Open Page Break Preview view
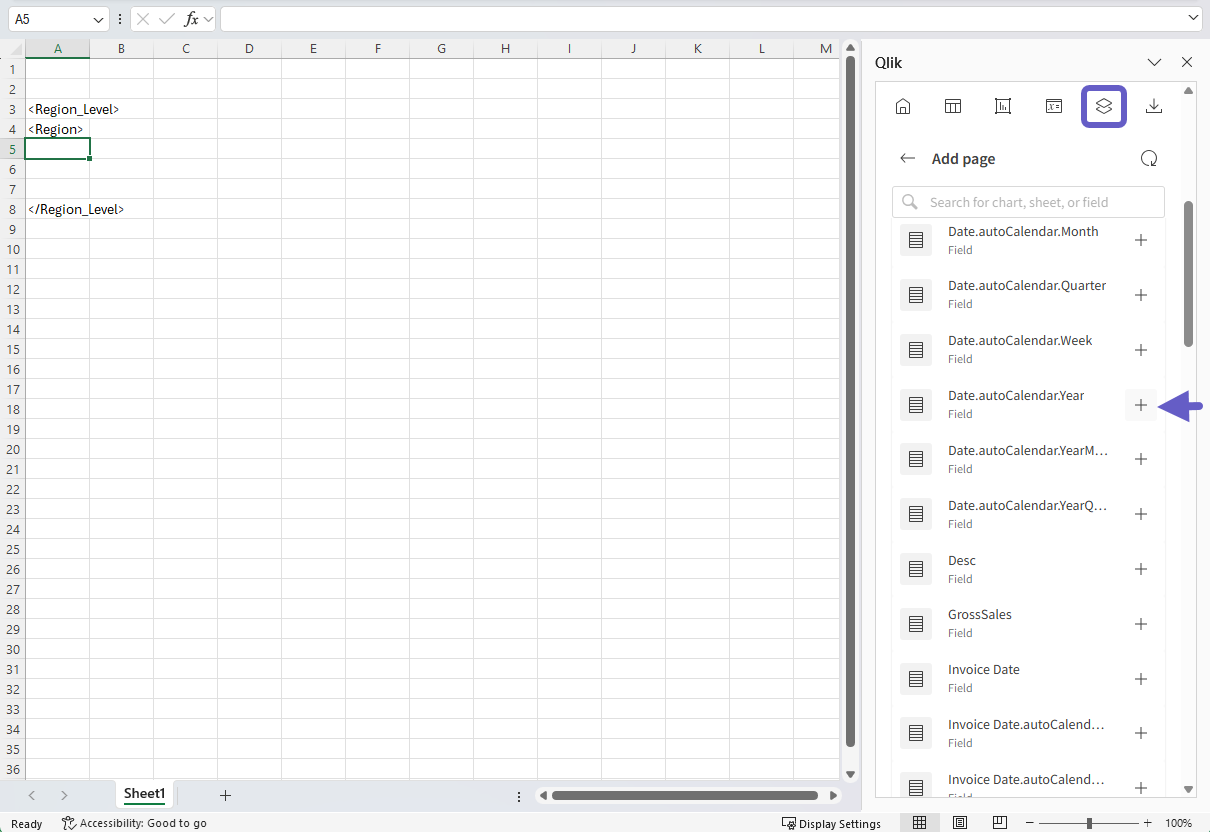The width and height of the screenshot is (1210, 832). tap(999, 822)
